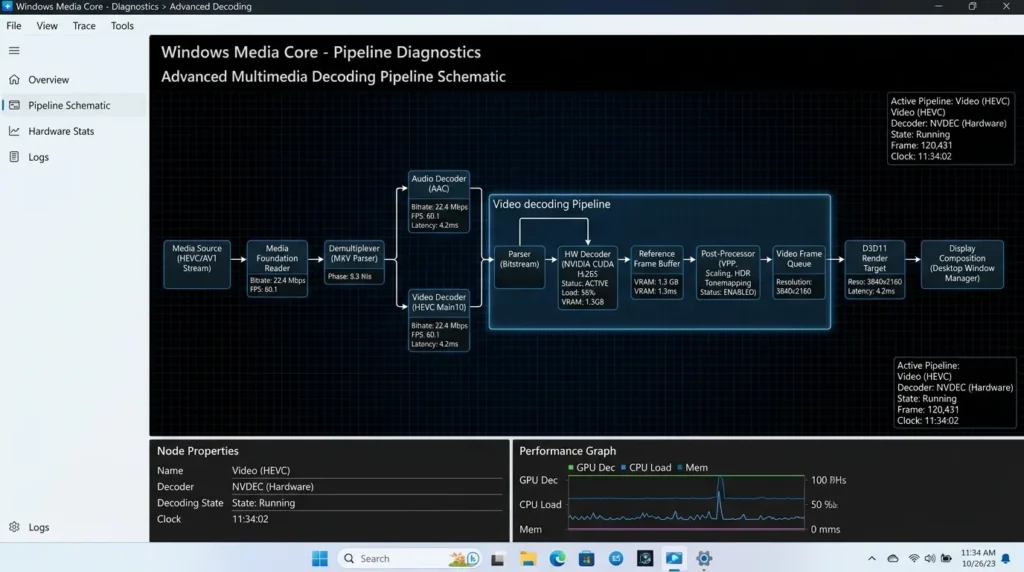Screen dimensions: 1024x572
Task: Open the Overview page via home icon
Action: pos(14,80)
